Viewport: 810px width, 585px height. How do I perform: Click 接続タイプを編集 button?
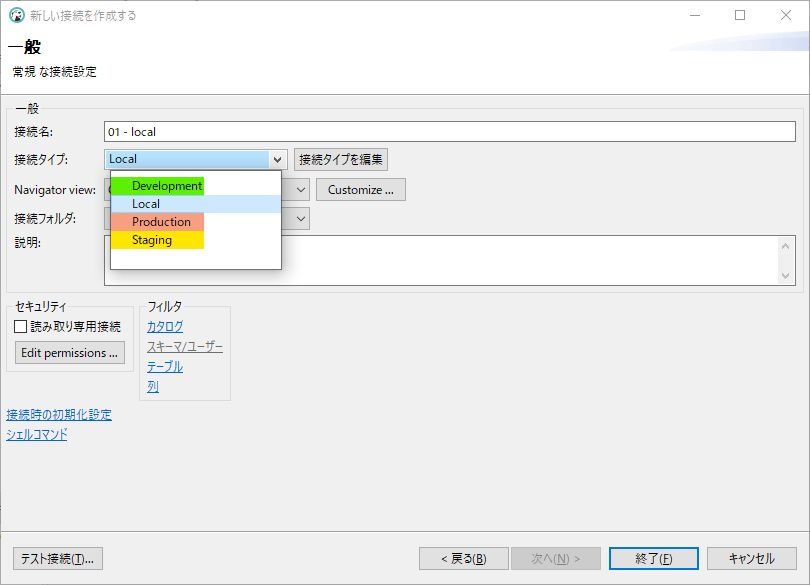341,160
